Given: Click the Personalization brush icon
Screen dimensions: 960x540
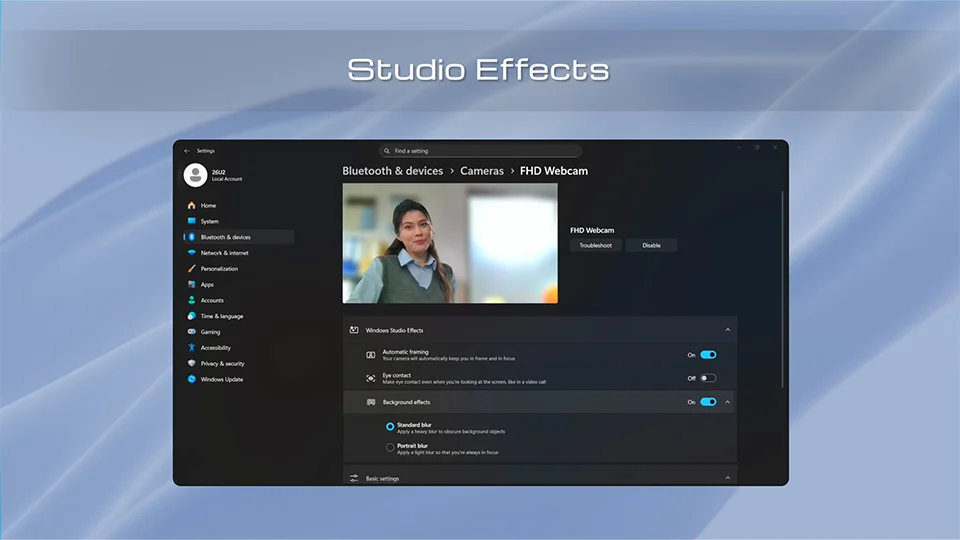Looking at the screenshot, I should [192, 268].
